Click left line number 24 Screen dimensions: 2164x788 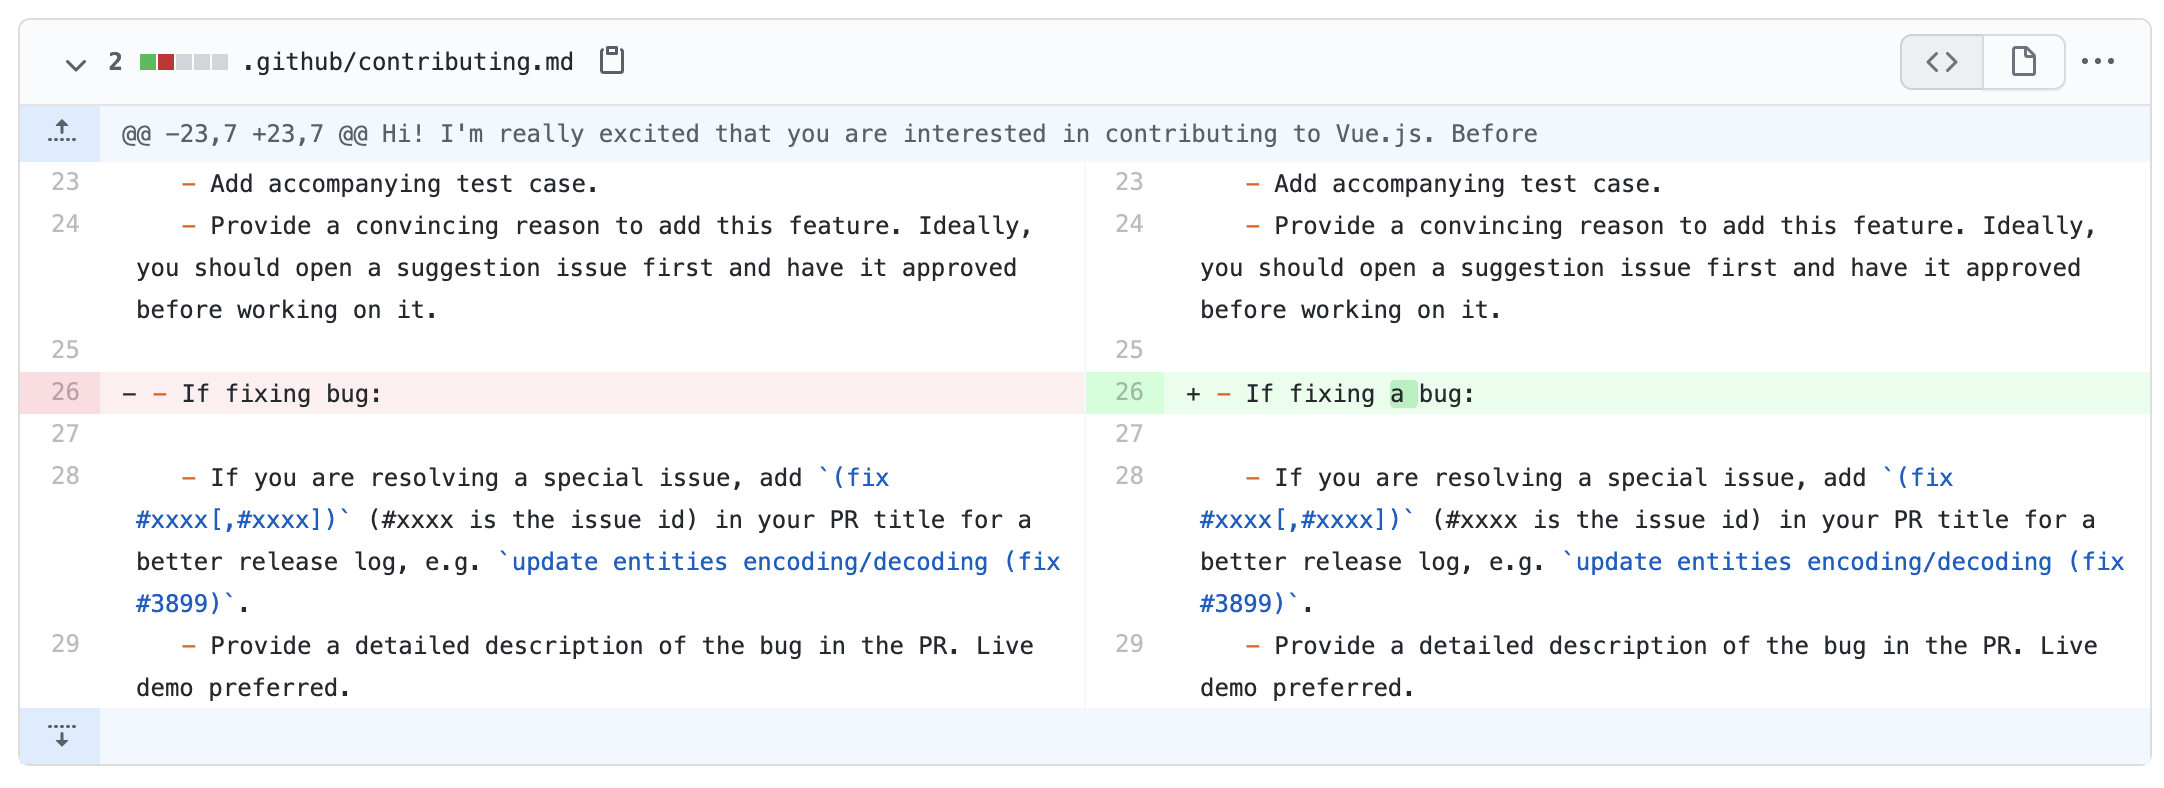coord(65,224)
